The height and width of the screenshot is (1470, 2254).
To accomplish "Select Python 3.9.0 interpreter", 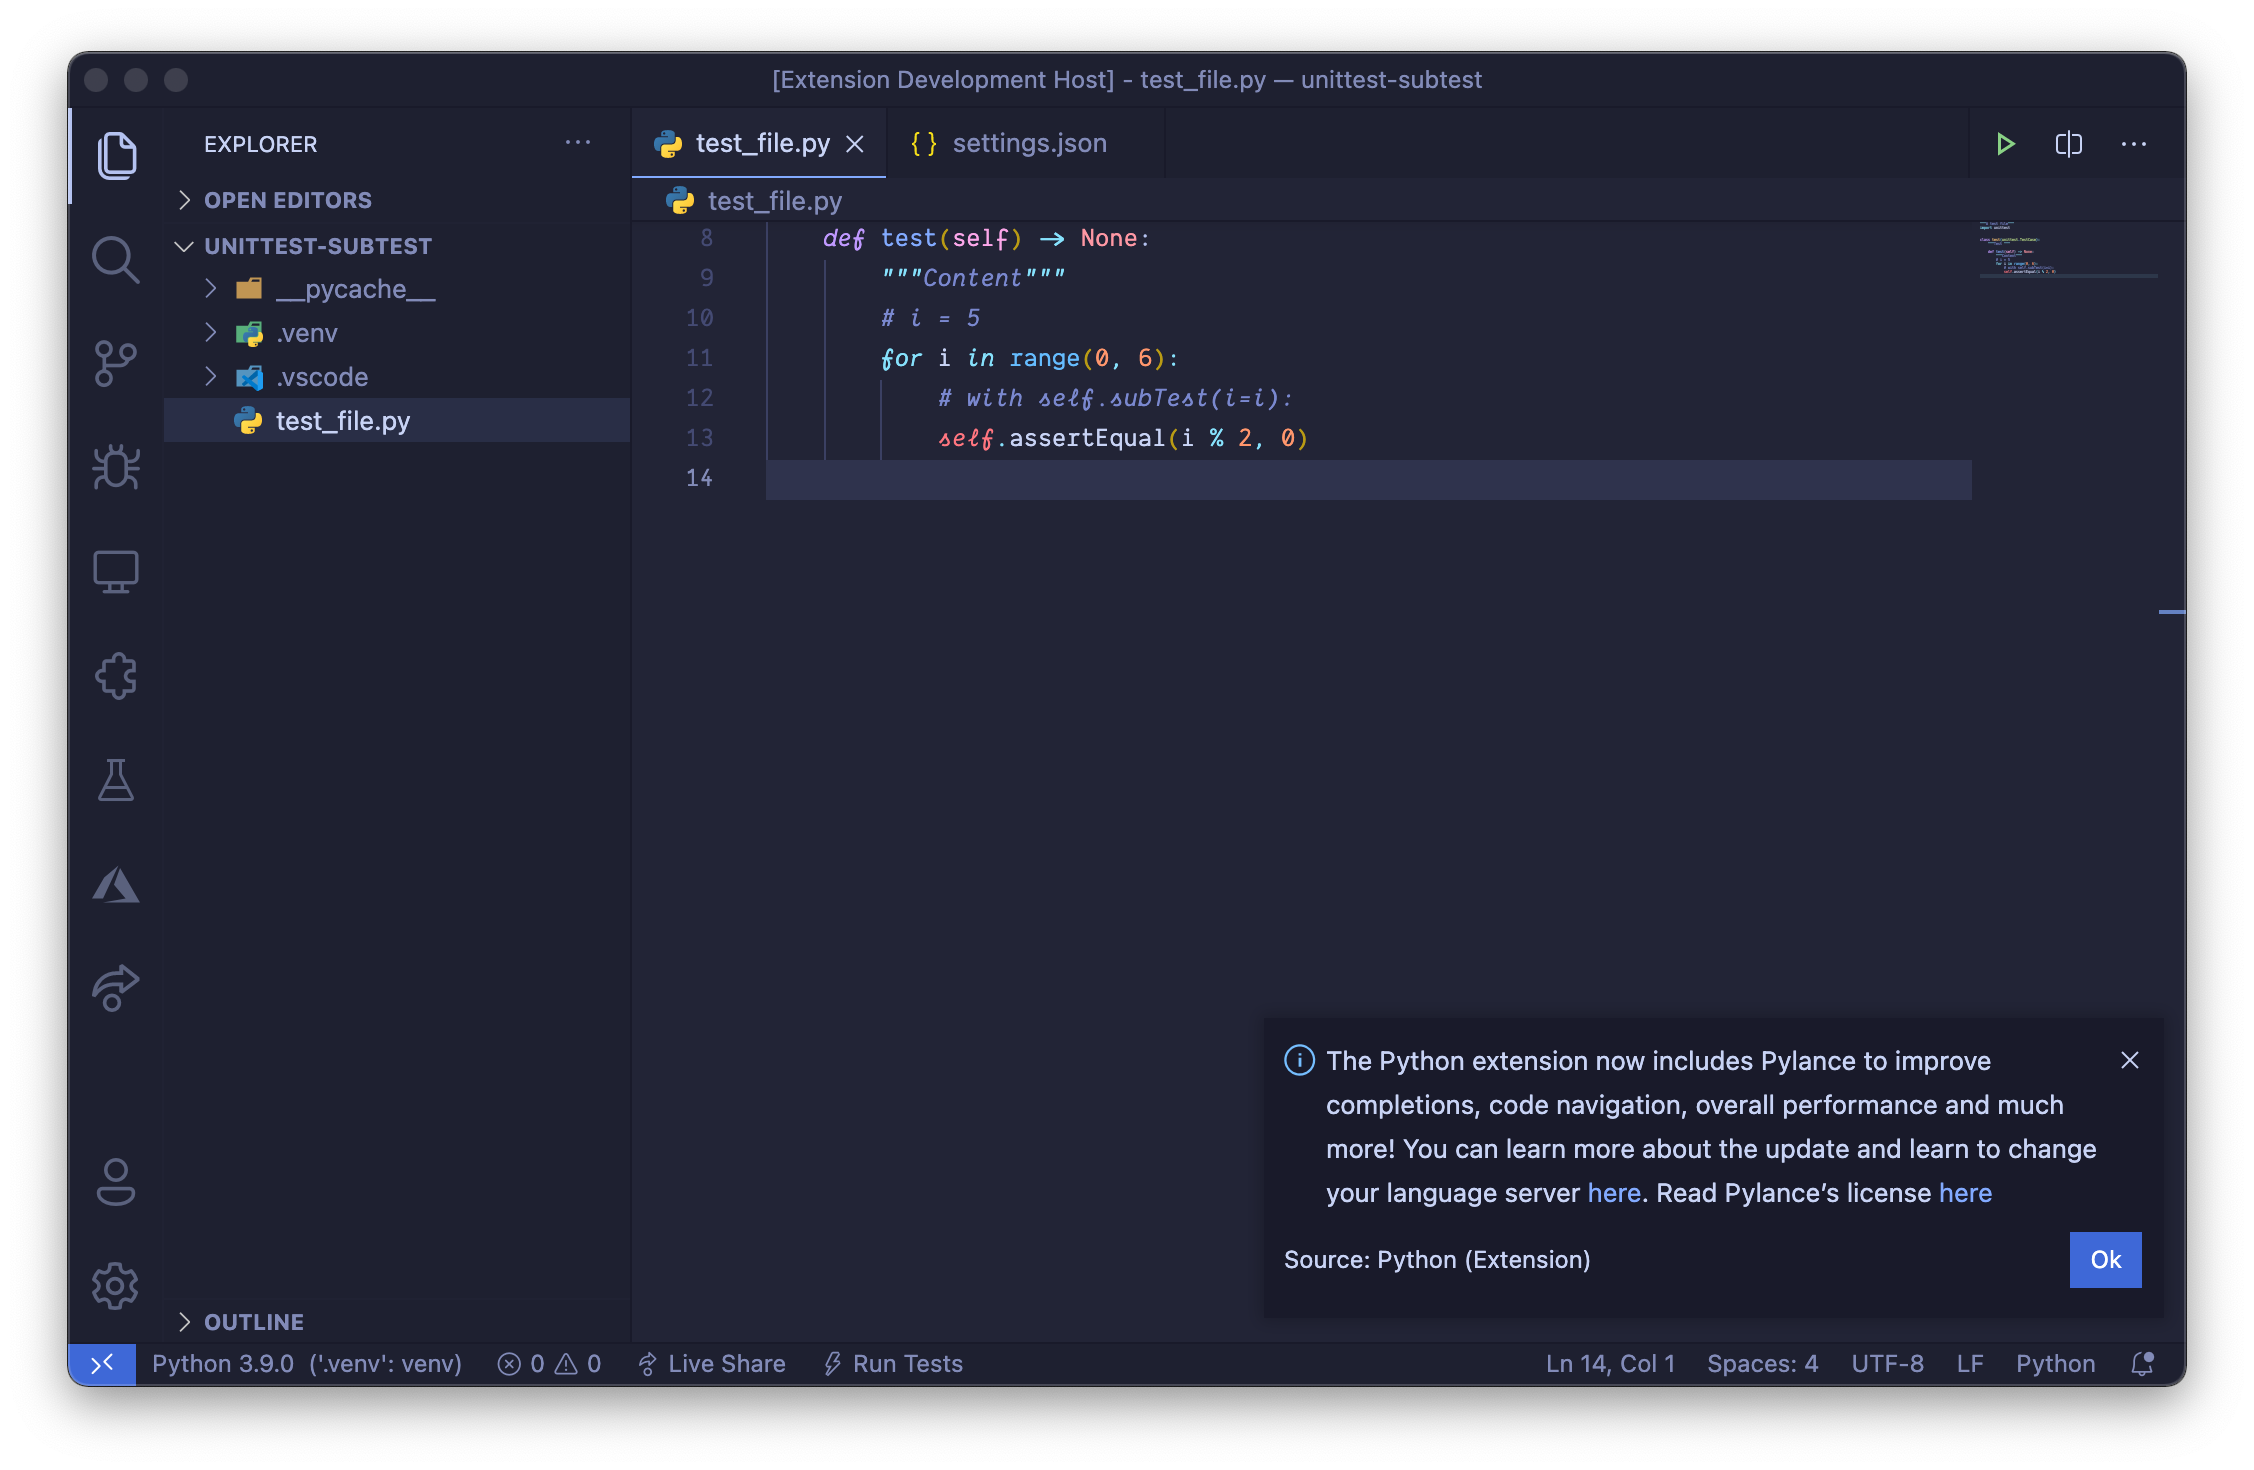I will [x=307, y=1364].
